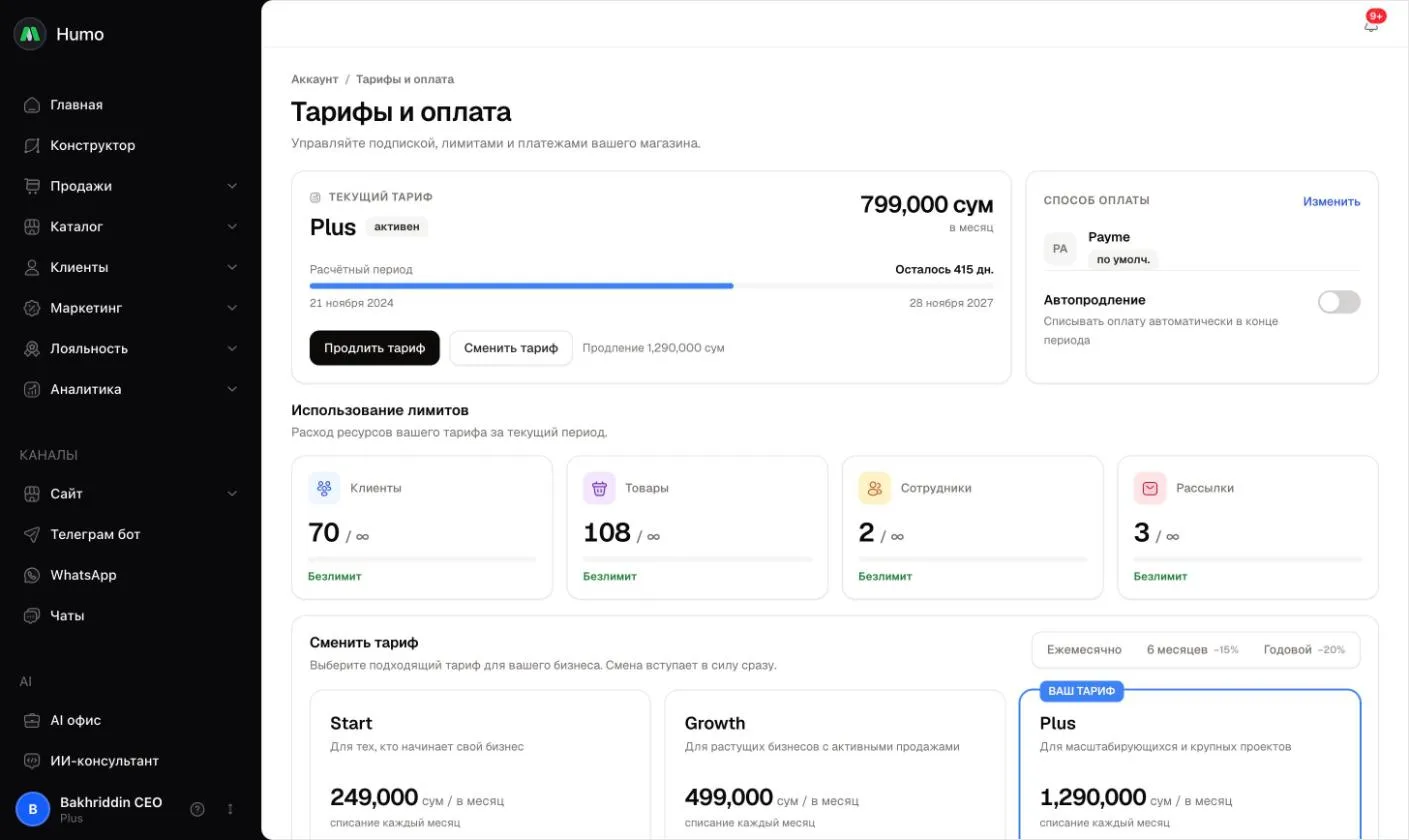Click the Рассылки mail card icon
1409x840 pixels.
tap(1150, 488)
